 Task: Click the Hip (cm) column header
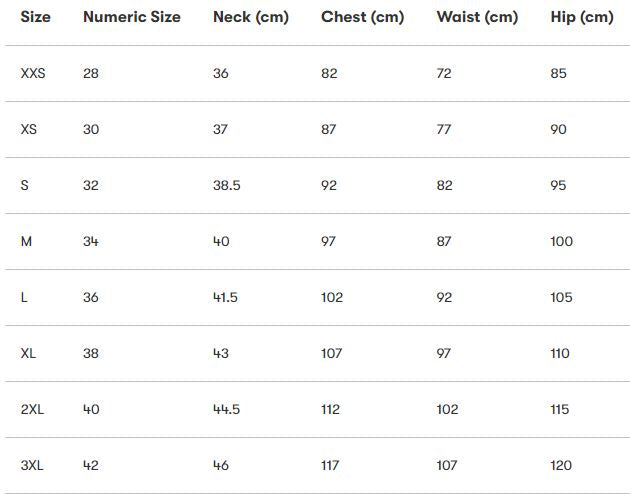(x=582, y=17)
